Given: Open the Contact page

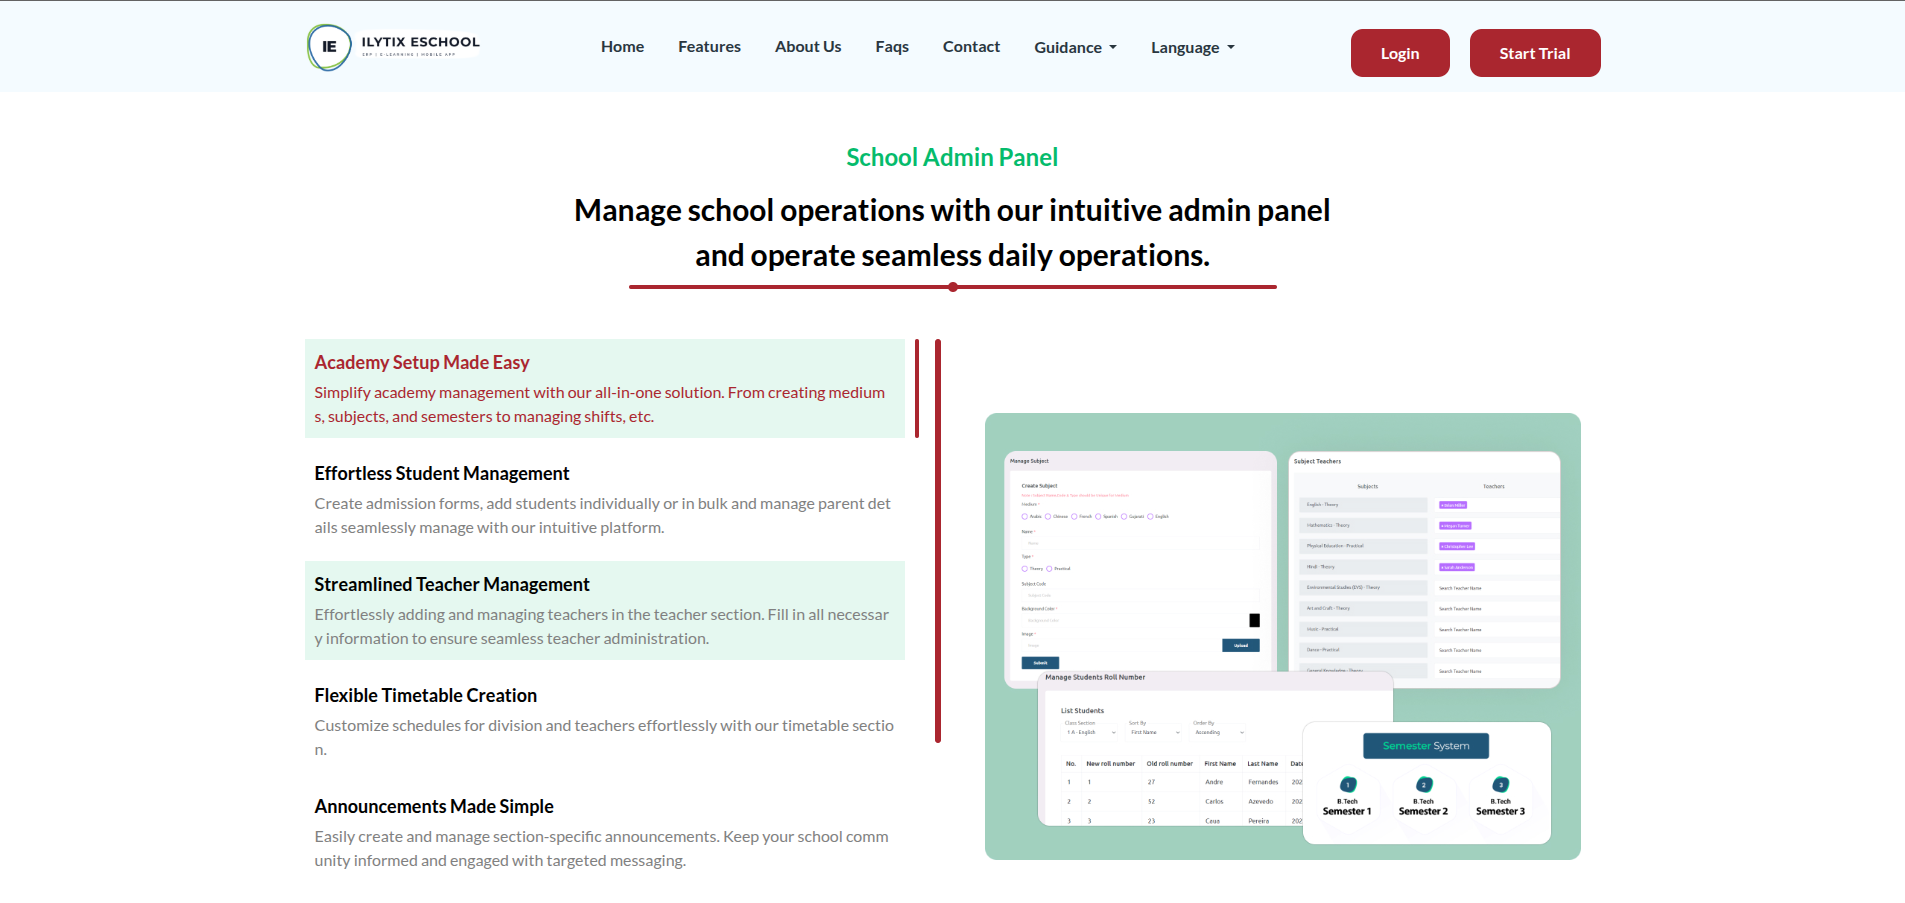Looking at the screenshot, I should tap(971, 47).
